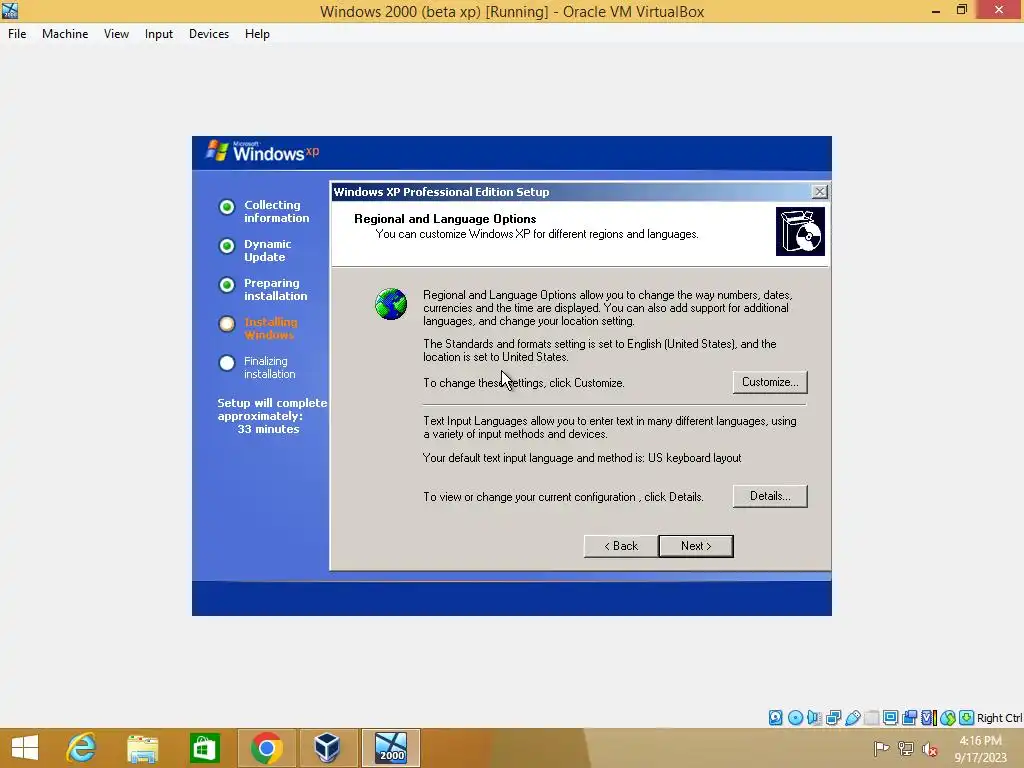This screenshot has width=1024, height=768.
Task: Click the recording indicator icon
Action: [x=909, y=718]
